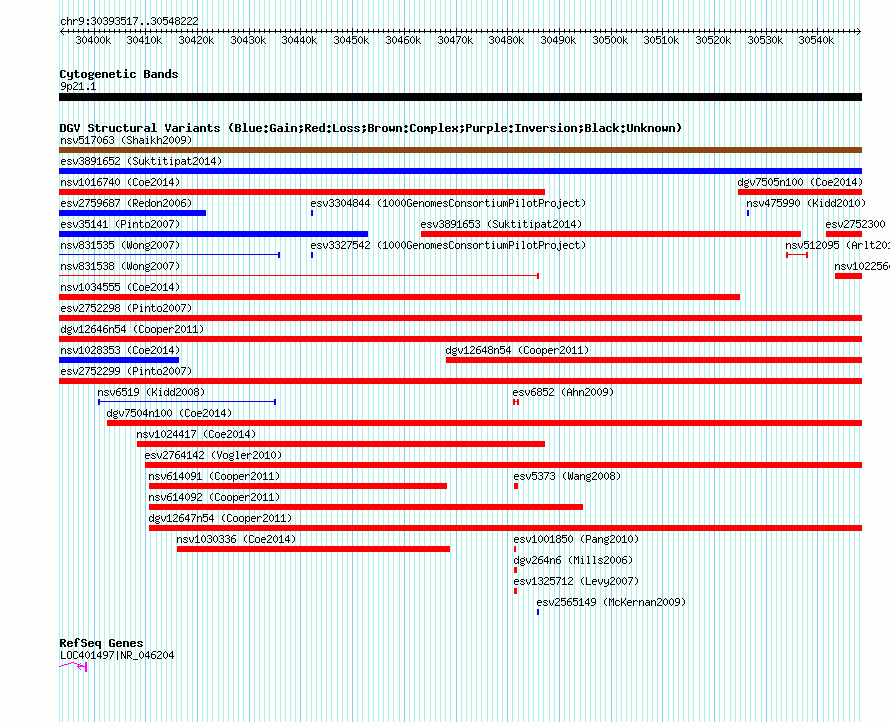Screen dimensions: 890x722
Task: Click esv3327542 1000GenomesConsortiumPilotProject label
Action: tap(448, 245)
